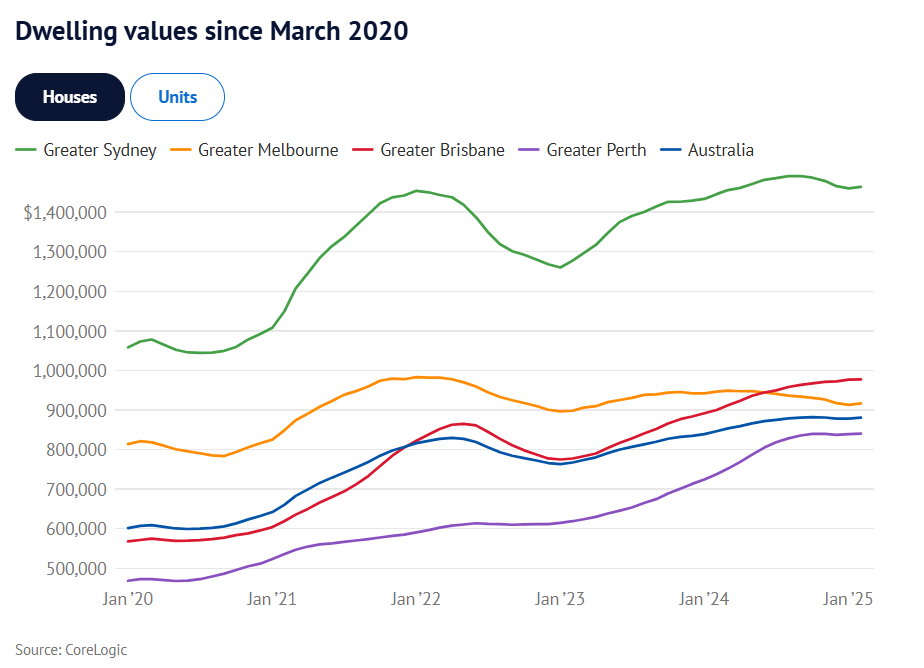
Task: Click the green Greater Sydney legend swatch
Action: pyautogui.click(x=26, y=150)
